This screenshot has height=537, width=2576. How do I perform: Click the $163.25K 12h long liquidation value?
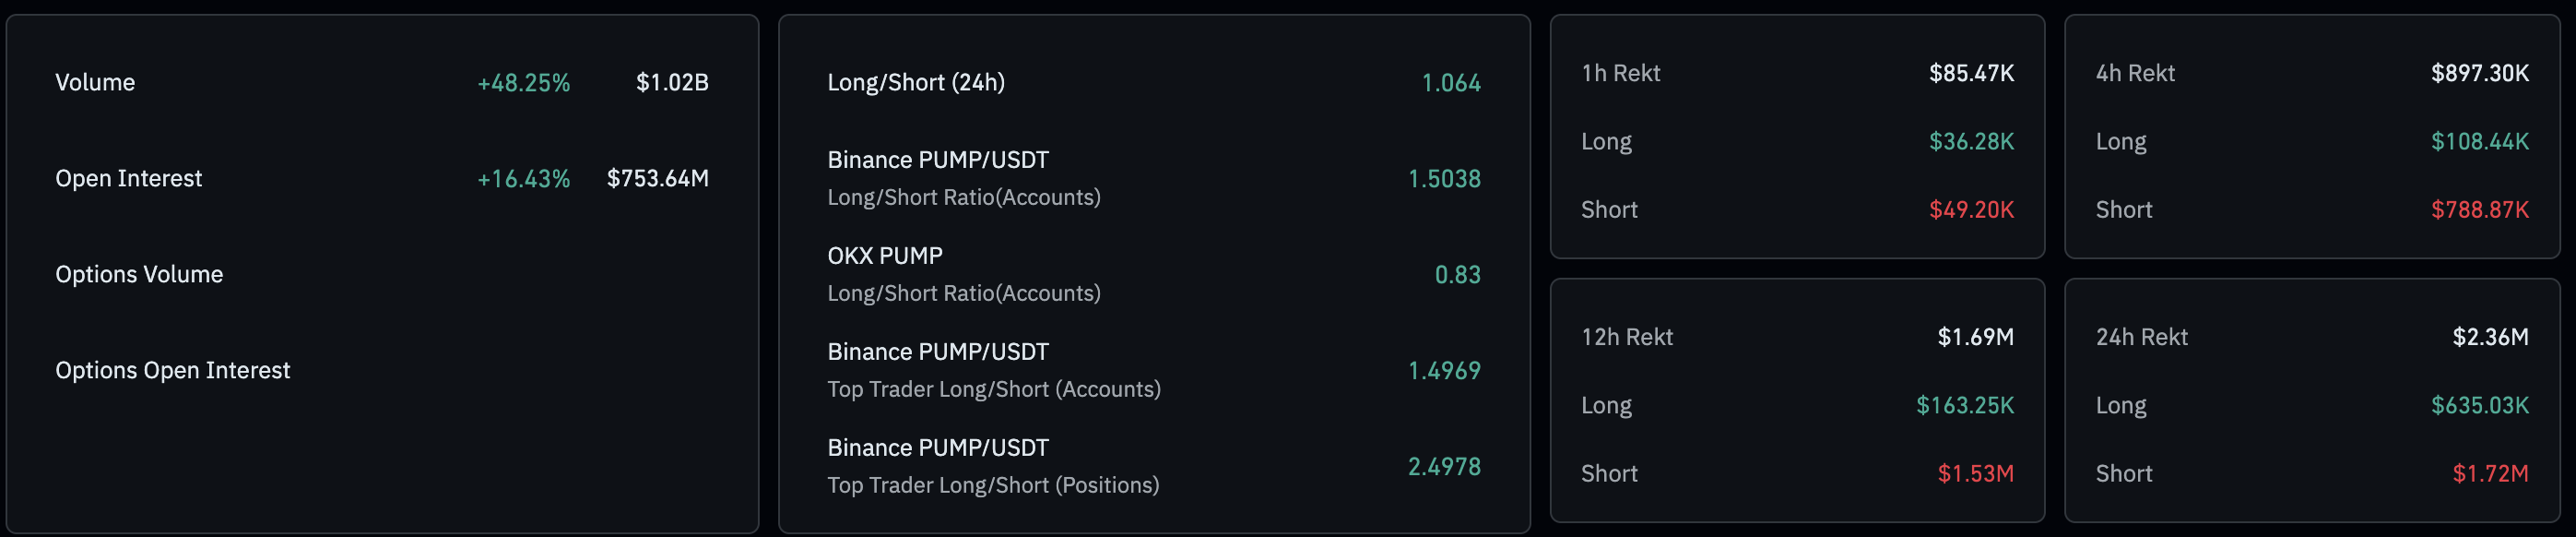pos(1964,405)
